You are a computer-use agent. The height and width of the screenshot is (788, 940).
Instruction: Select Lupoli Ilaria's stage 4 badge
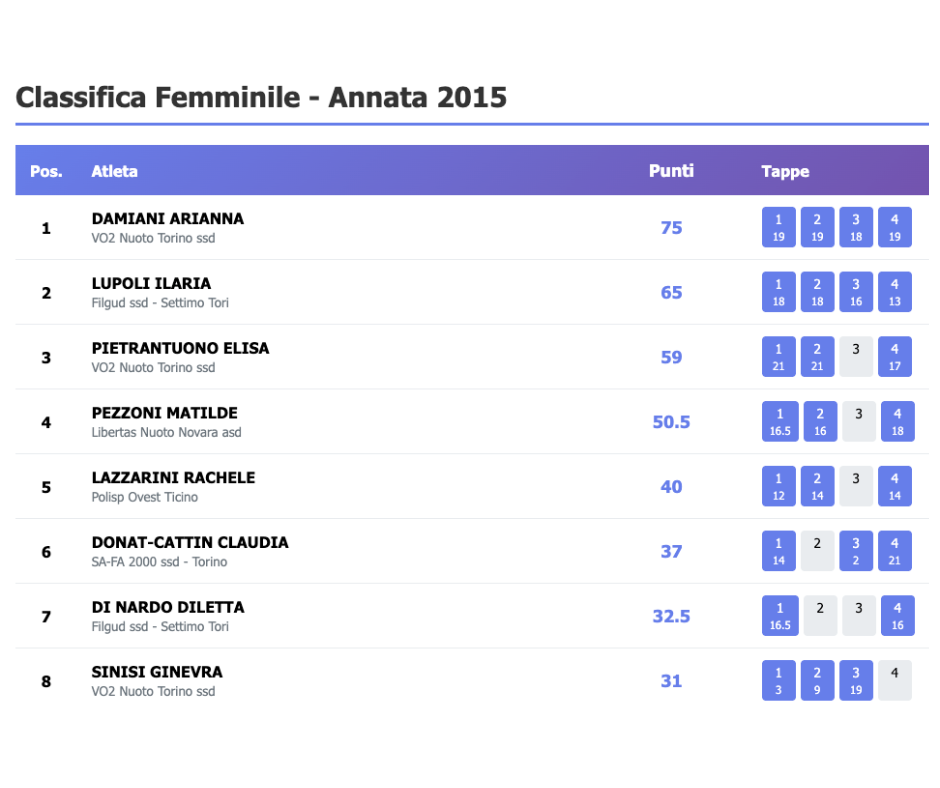(894, 292)
